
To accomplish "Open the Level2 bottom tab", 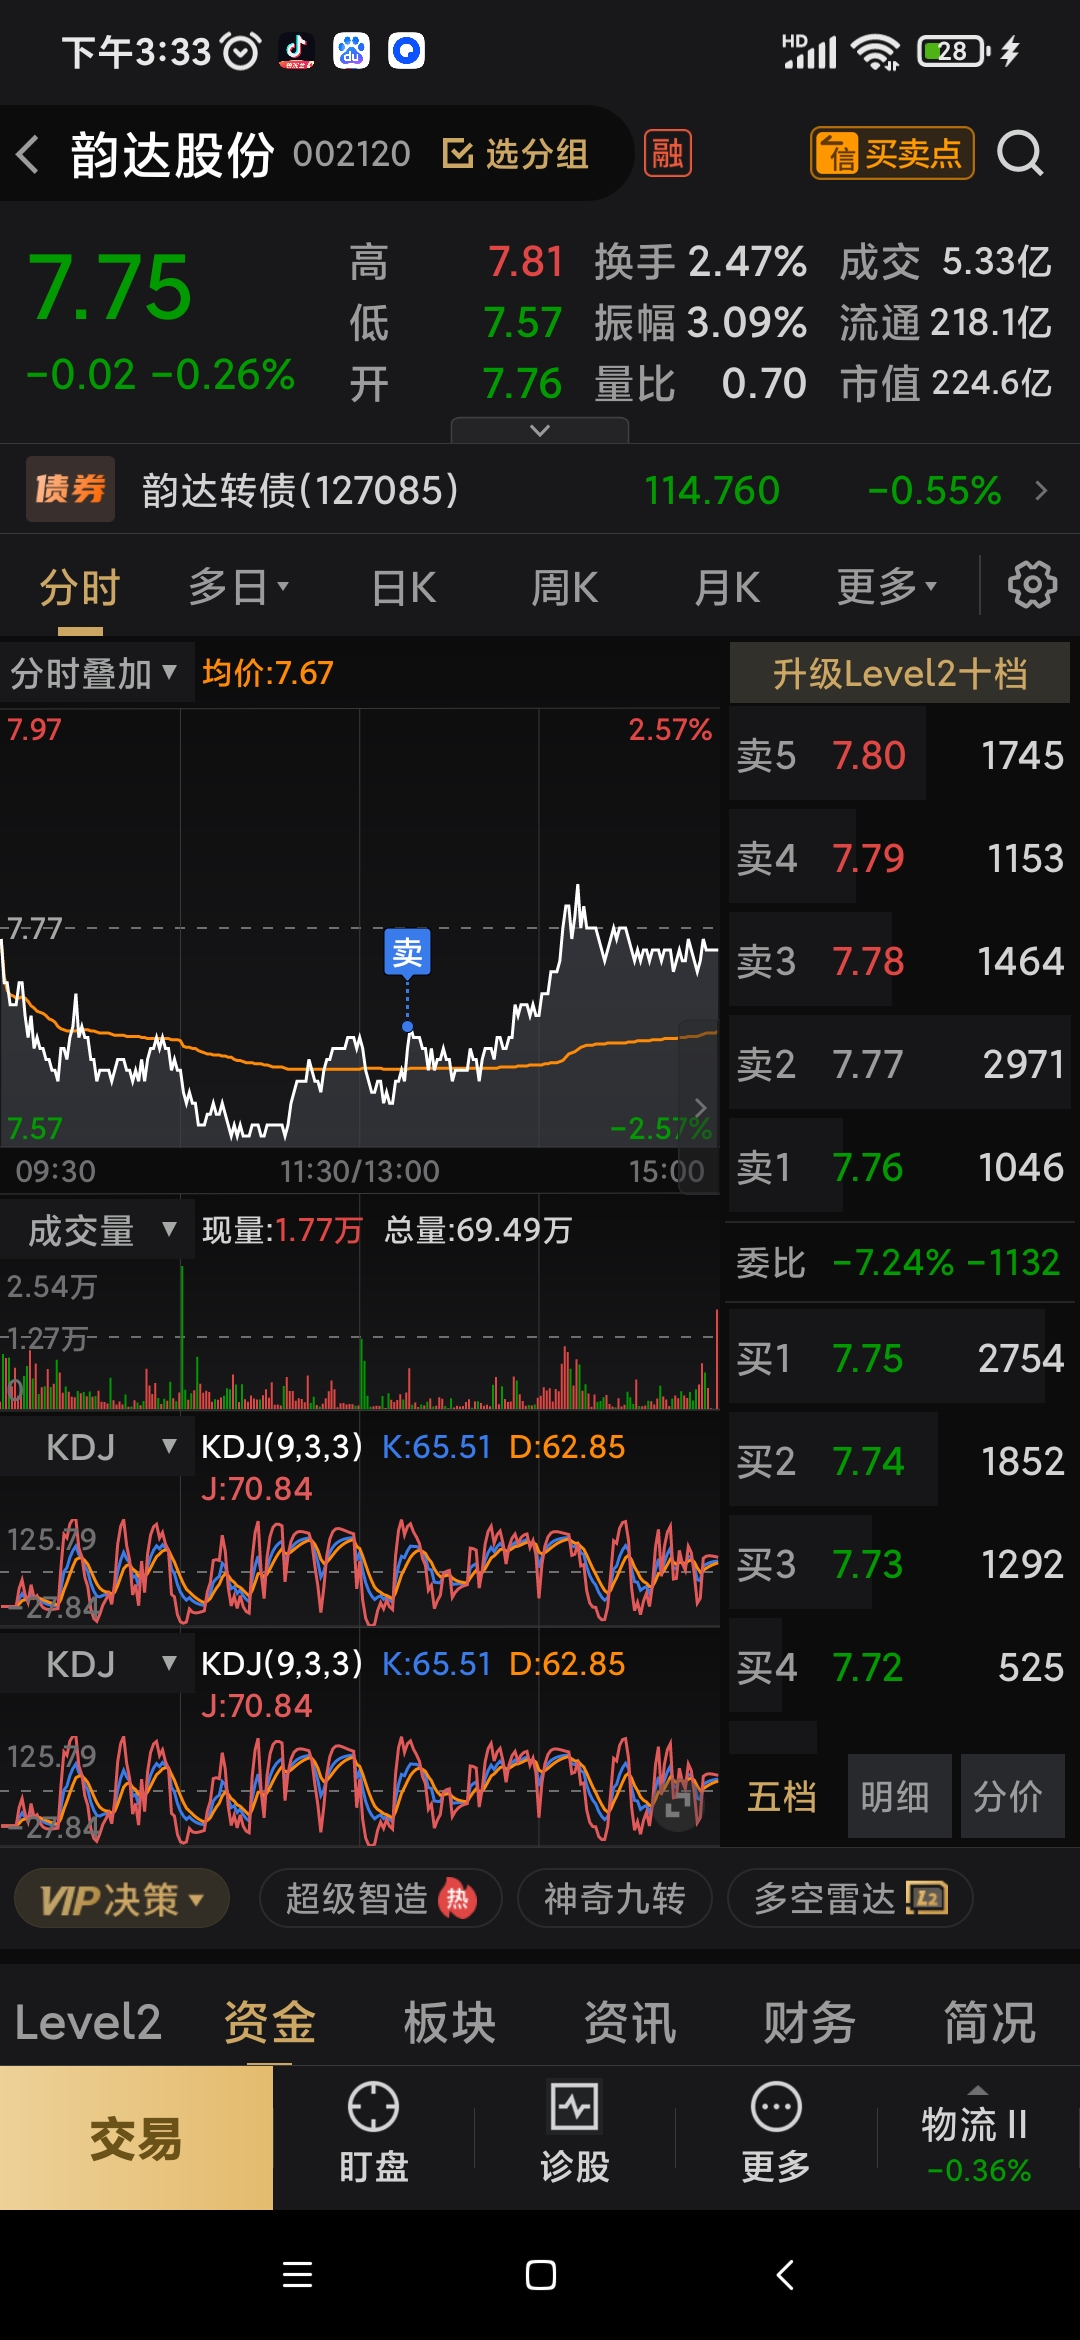I will (88, 2022).
